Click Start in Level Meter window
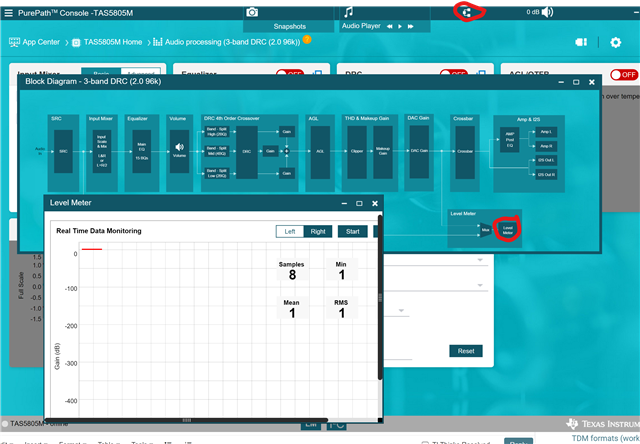Image resolution: width=640 pixels, height=444 pixels. click(x=353, y=231)
